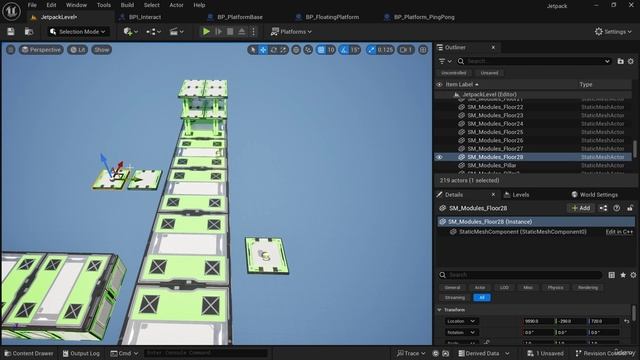Stop the play session
The height and width of the screenshot is (360, 640).
click(x=230, y=31)
